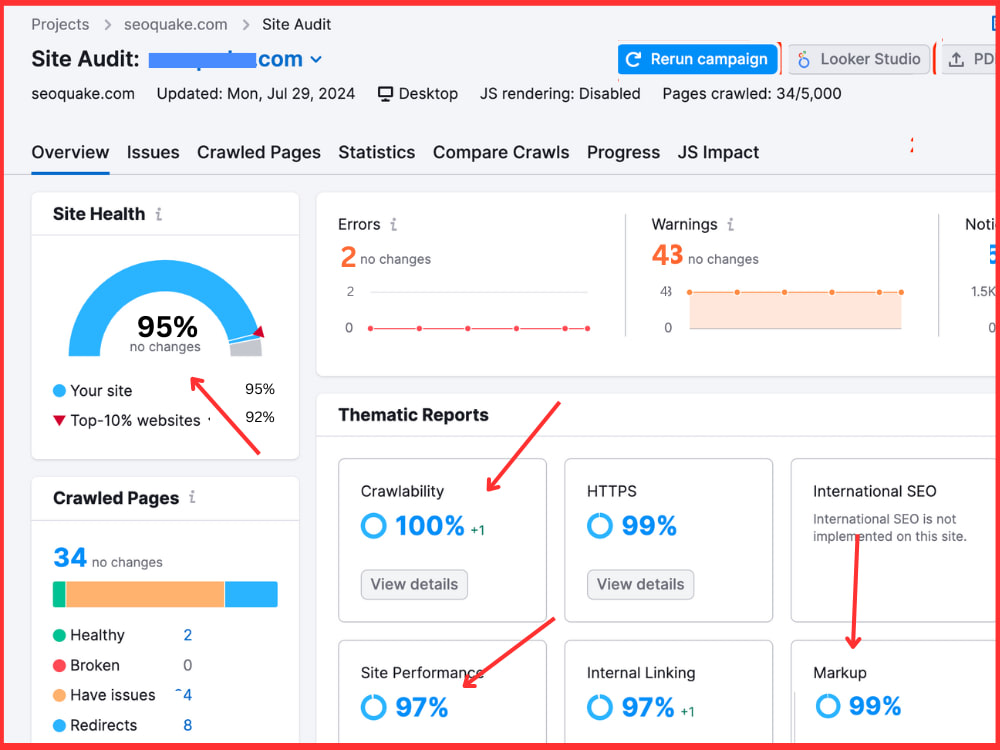Screen dimensions: 1000x750
Task: Click the Healthy pages count 2
Action: click(x=188, y=635)
